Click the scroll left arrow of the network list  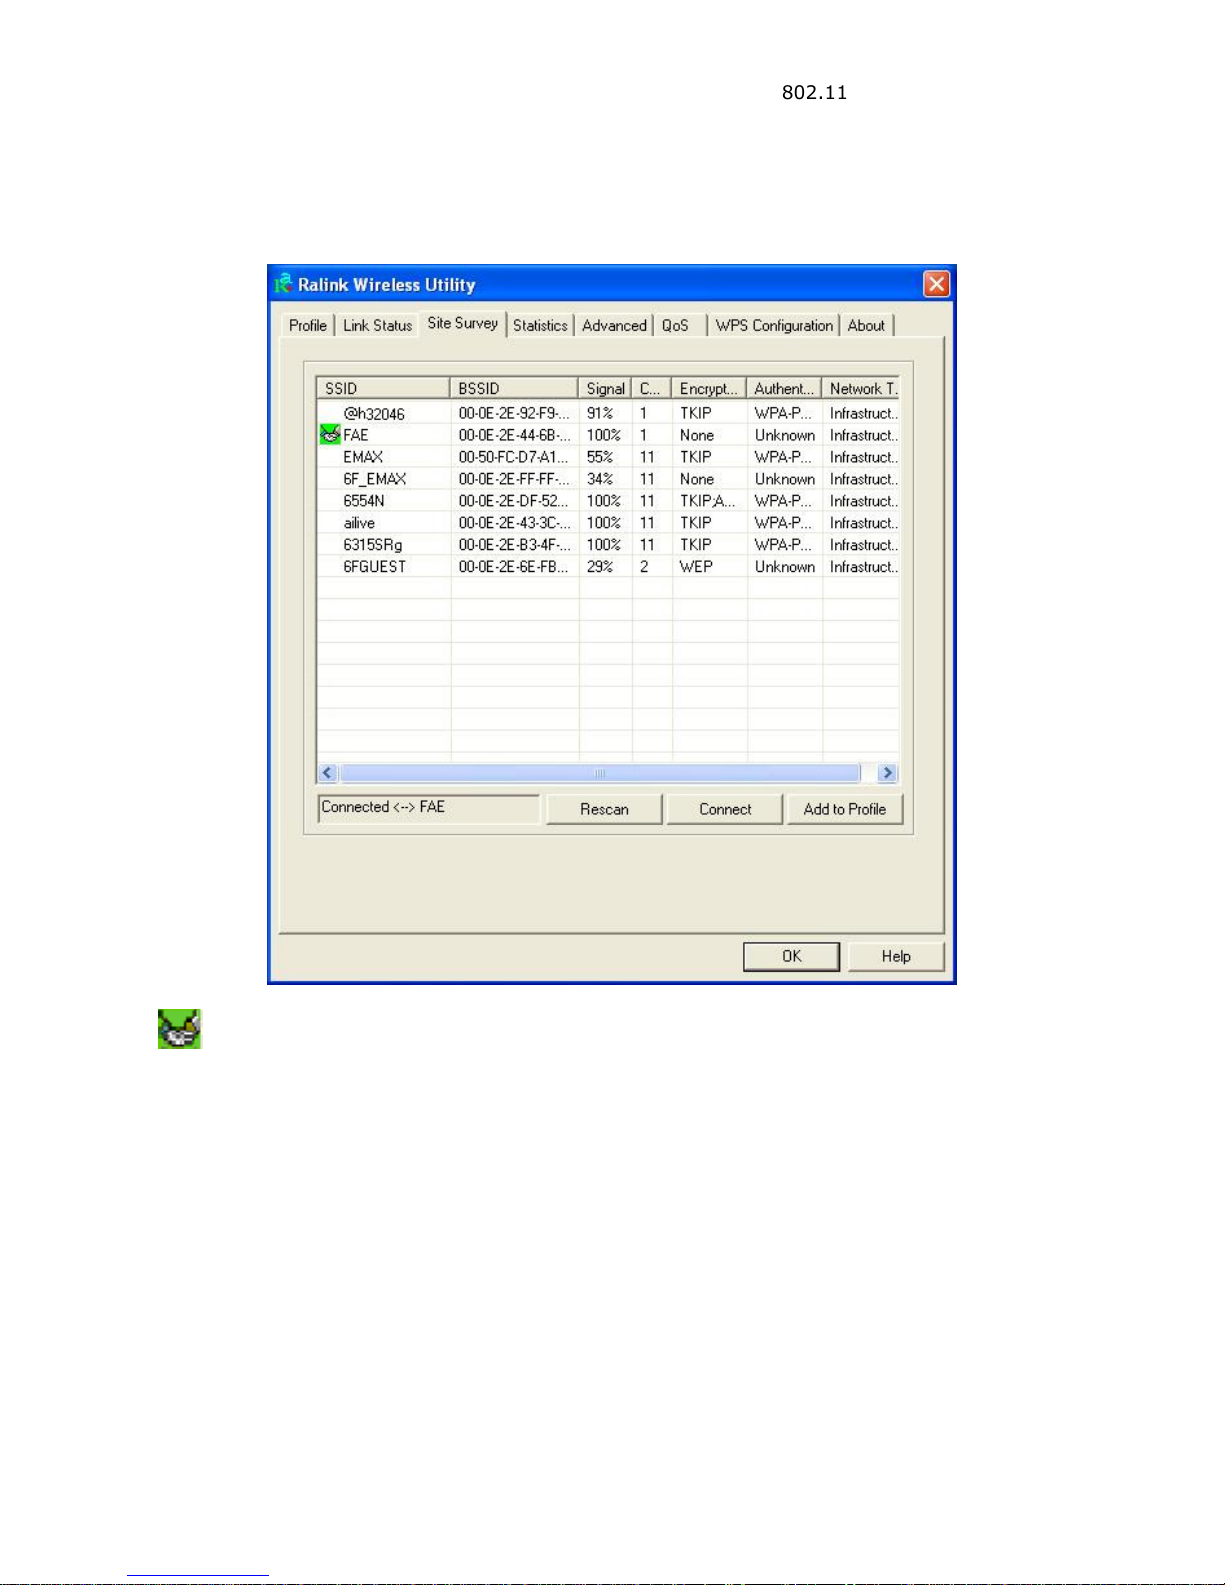click(327, 773)
